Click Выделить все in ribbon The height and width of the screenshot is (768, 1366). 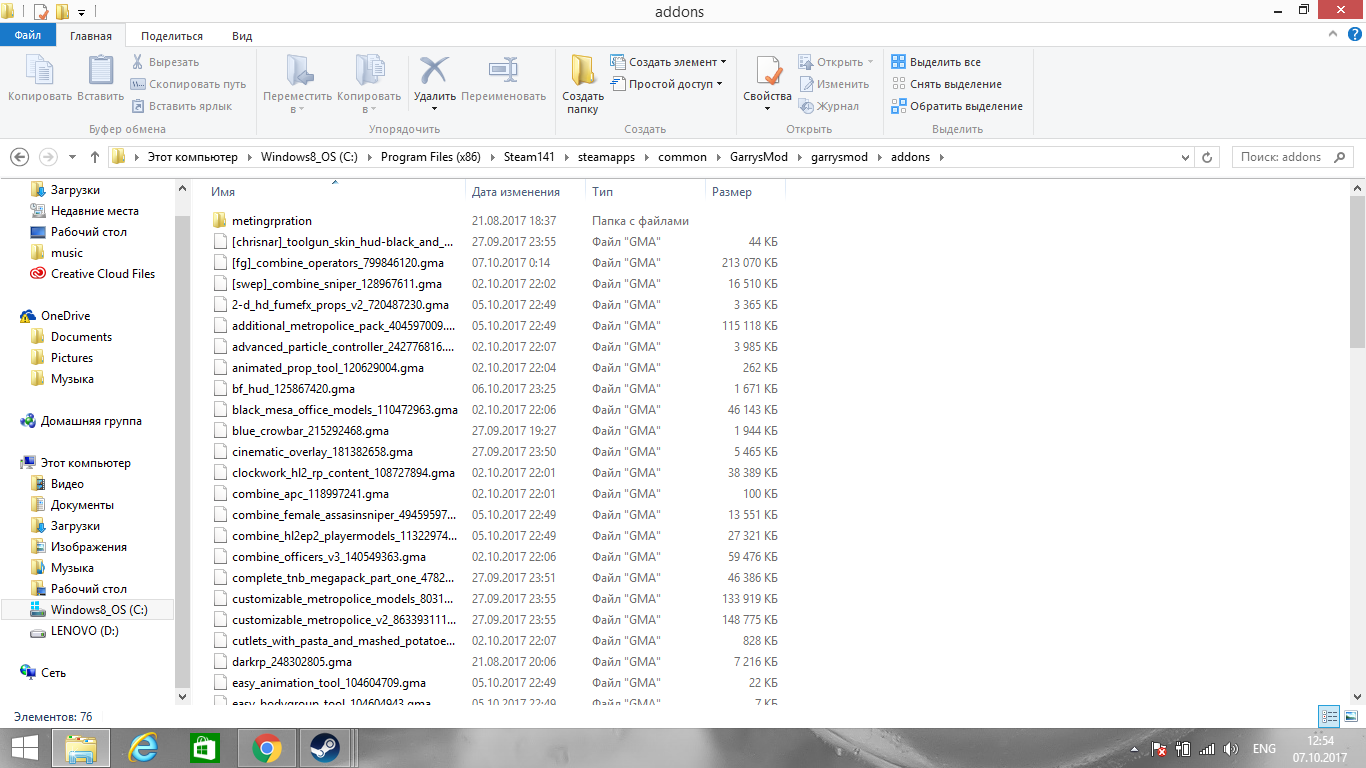[x=936, y=62]
